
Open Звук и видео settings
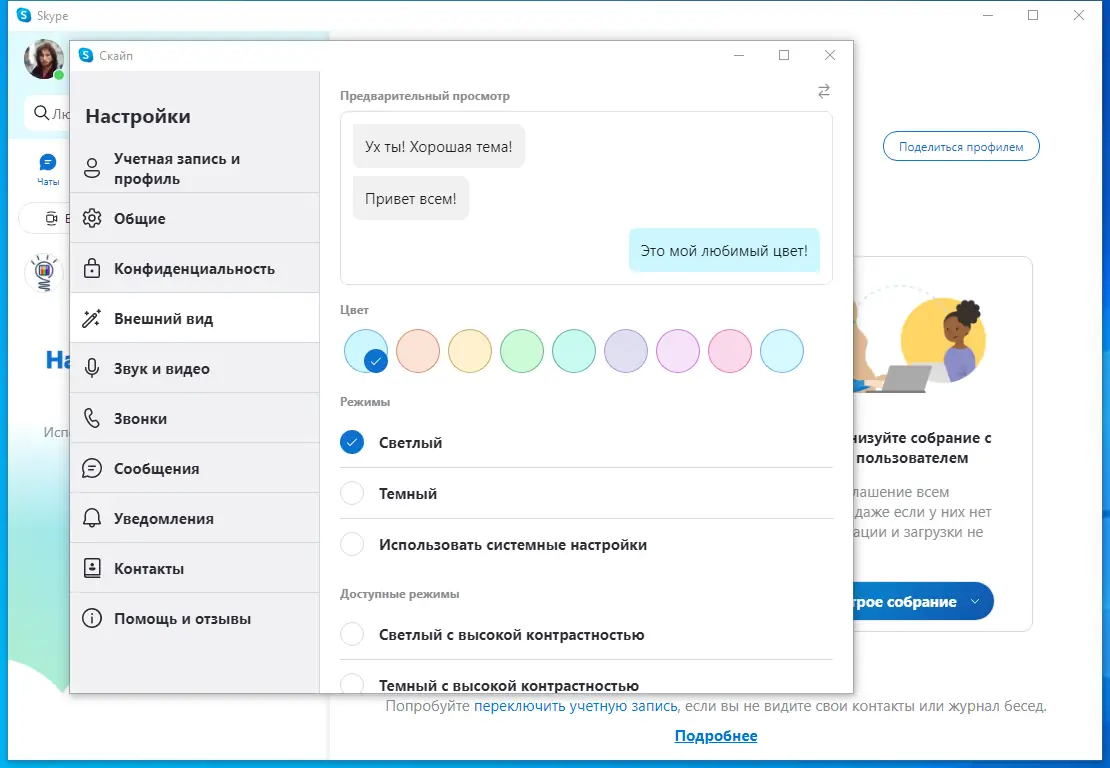195,369
